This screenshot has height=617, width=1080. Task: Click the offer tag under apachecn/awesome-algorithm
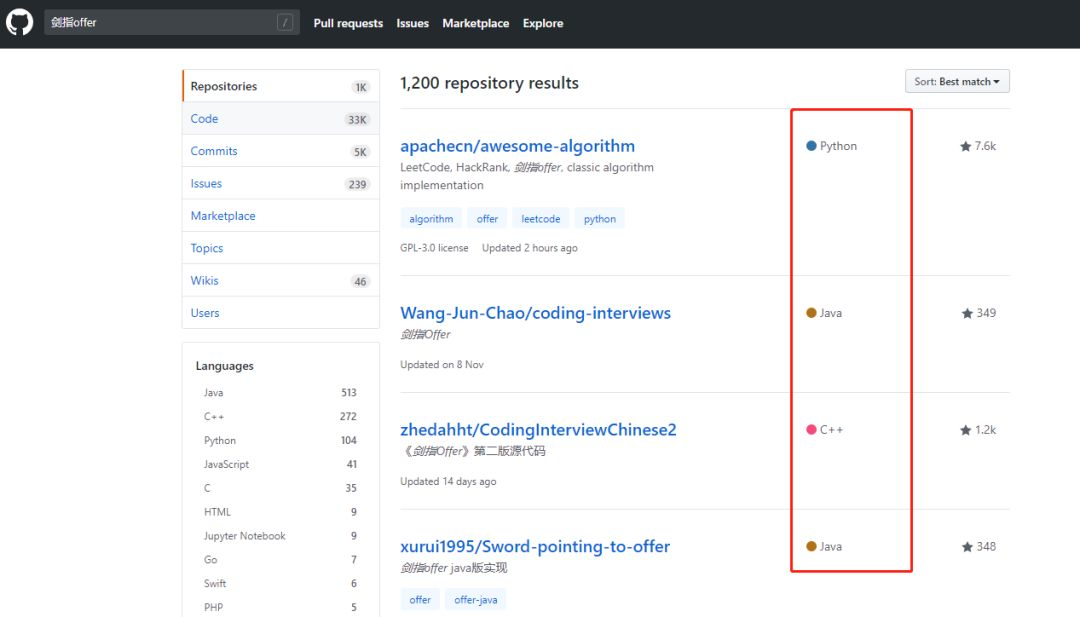click(x=487, y=218)
